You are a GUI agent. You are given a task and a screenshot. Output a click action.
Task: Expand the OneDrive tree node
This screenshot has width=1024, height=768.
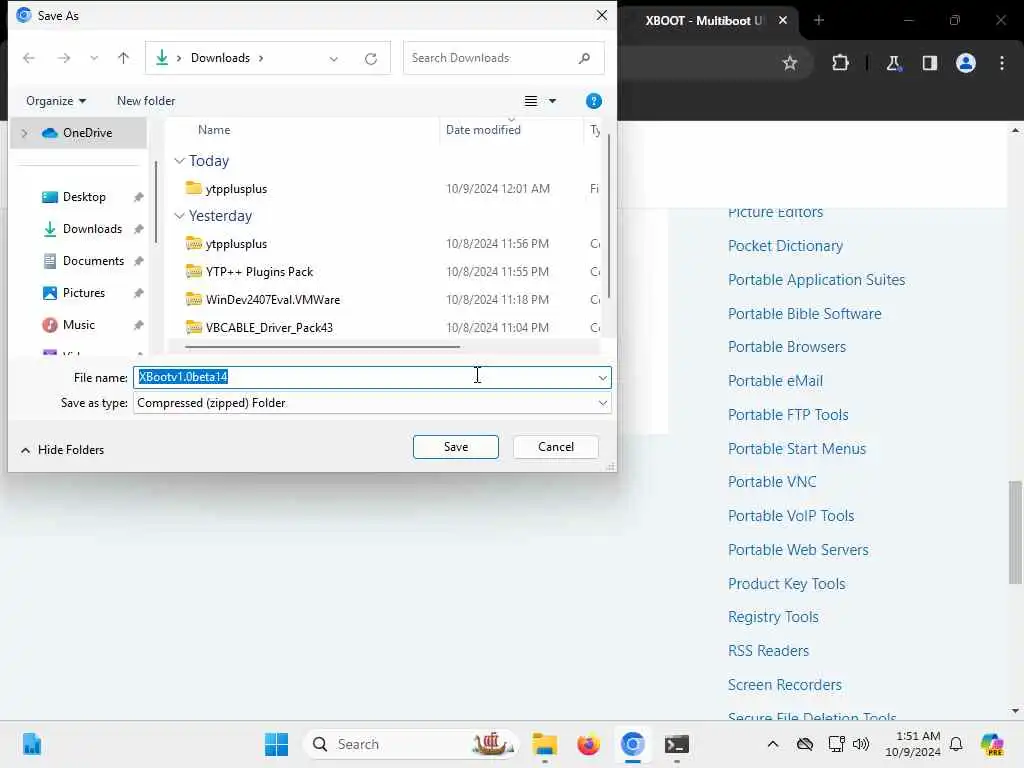[25, 133]
